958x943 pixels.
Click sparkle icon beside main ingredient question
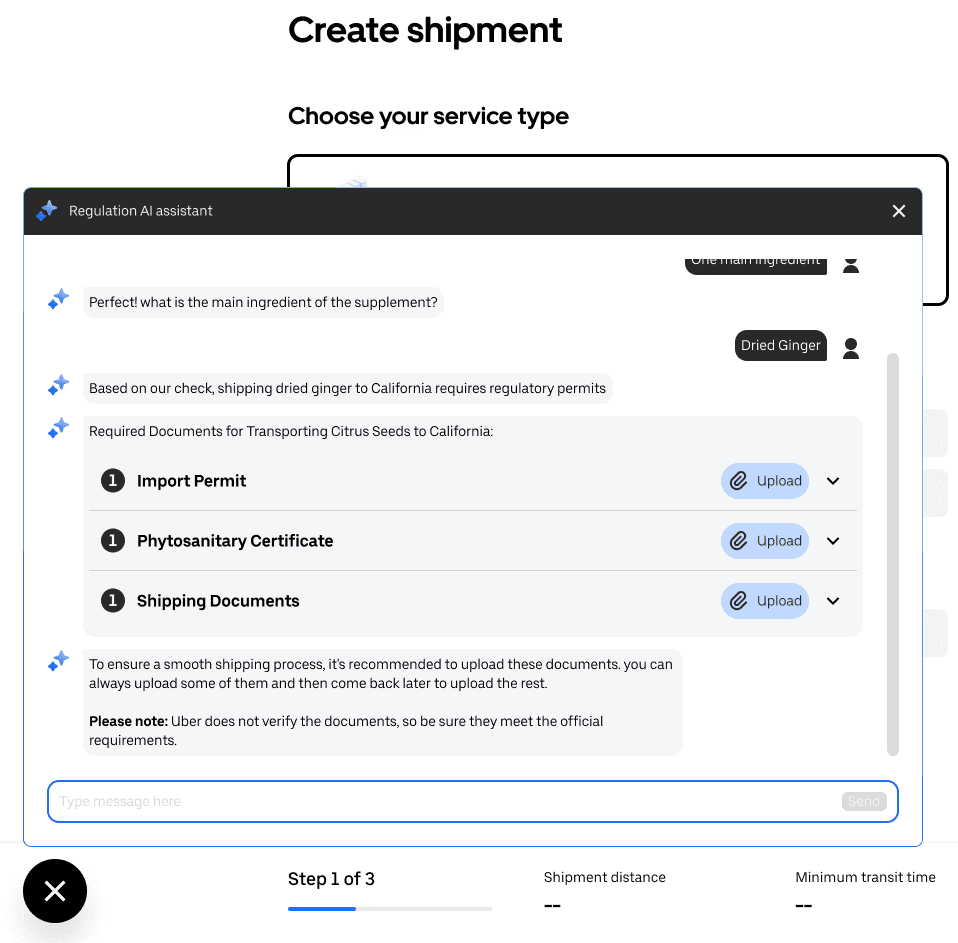(x=59, y=299)
